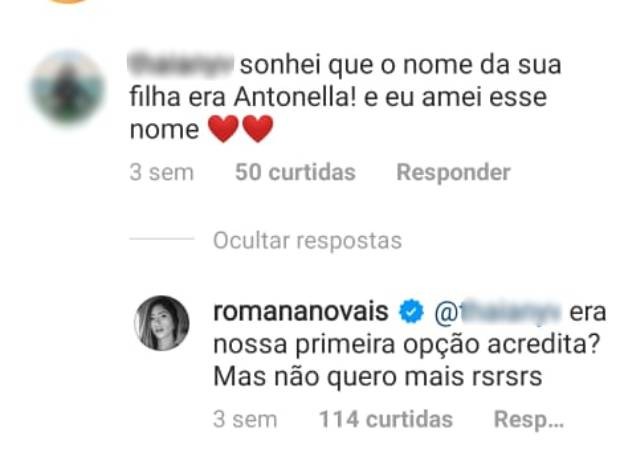Open the romananovais username link
Viewport: 620px width, 450px height.
point(303,312)
